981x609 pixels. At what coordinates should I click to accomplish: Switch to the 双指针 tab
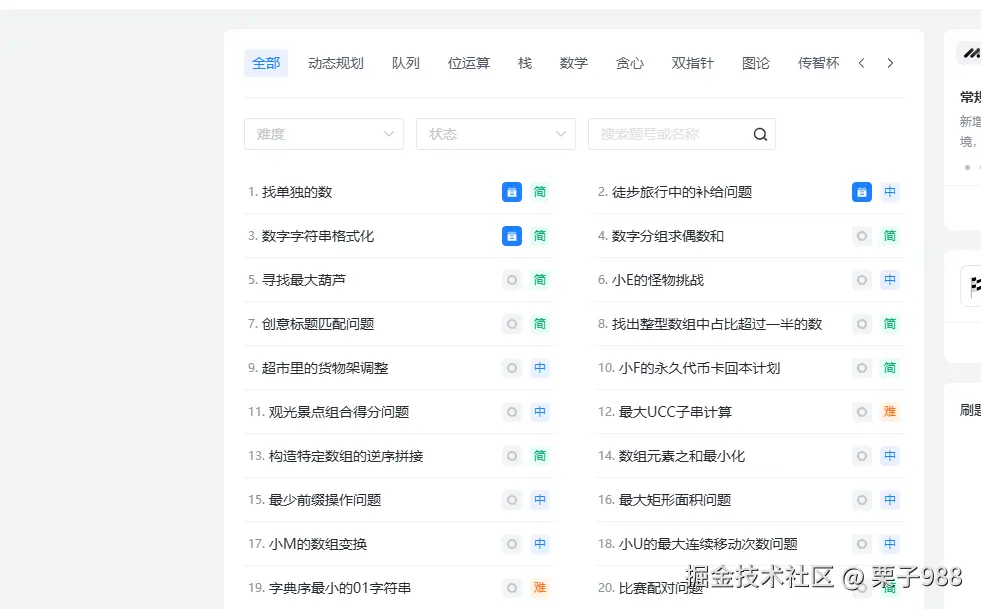[693, 63]
